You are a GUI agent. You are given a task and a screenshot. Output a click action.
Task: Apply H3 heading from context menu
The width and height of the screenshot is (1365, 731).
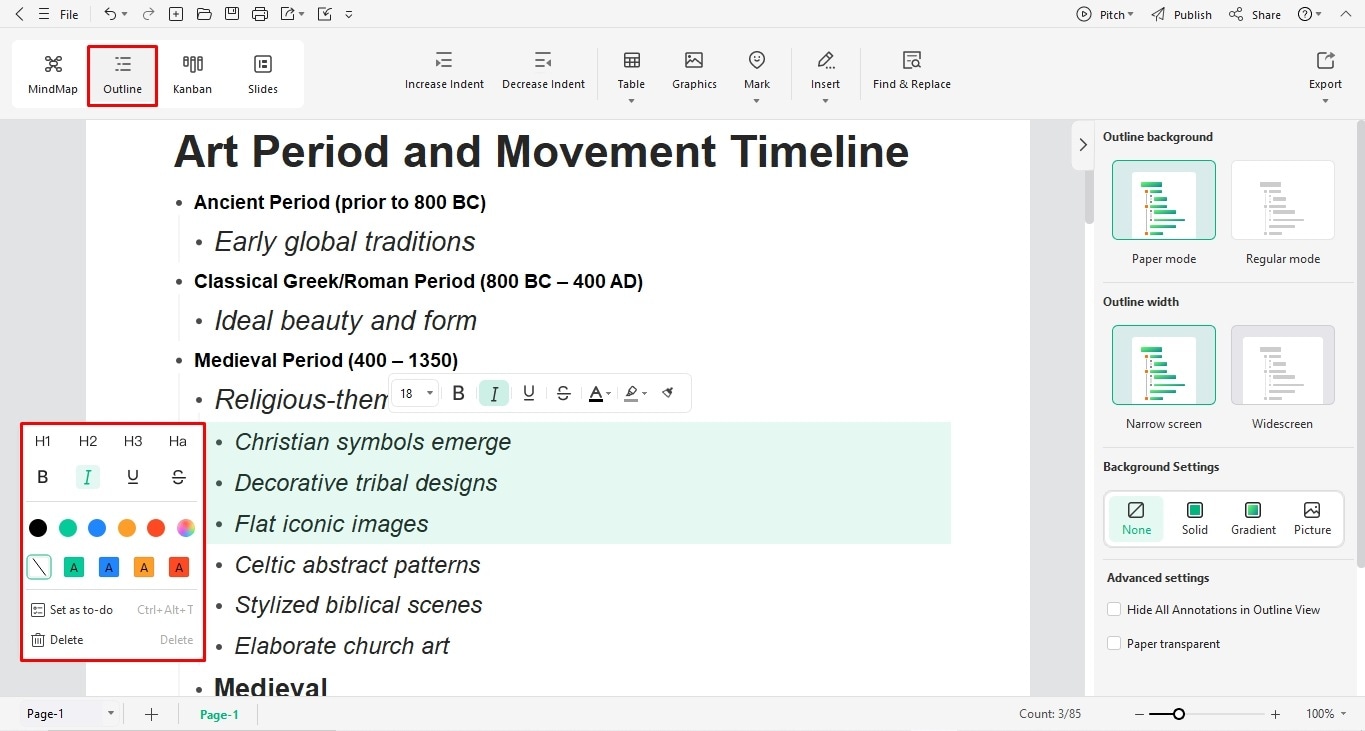tap(133, 441)
